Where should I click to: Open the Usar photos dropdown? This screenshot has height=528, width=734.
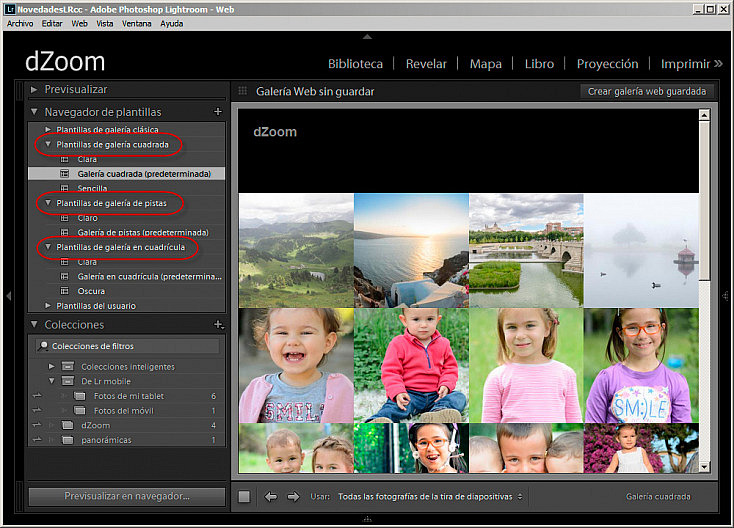pos(430,497)
